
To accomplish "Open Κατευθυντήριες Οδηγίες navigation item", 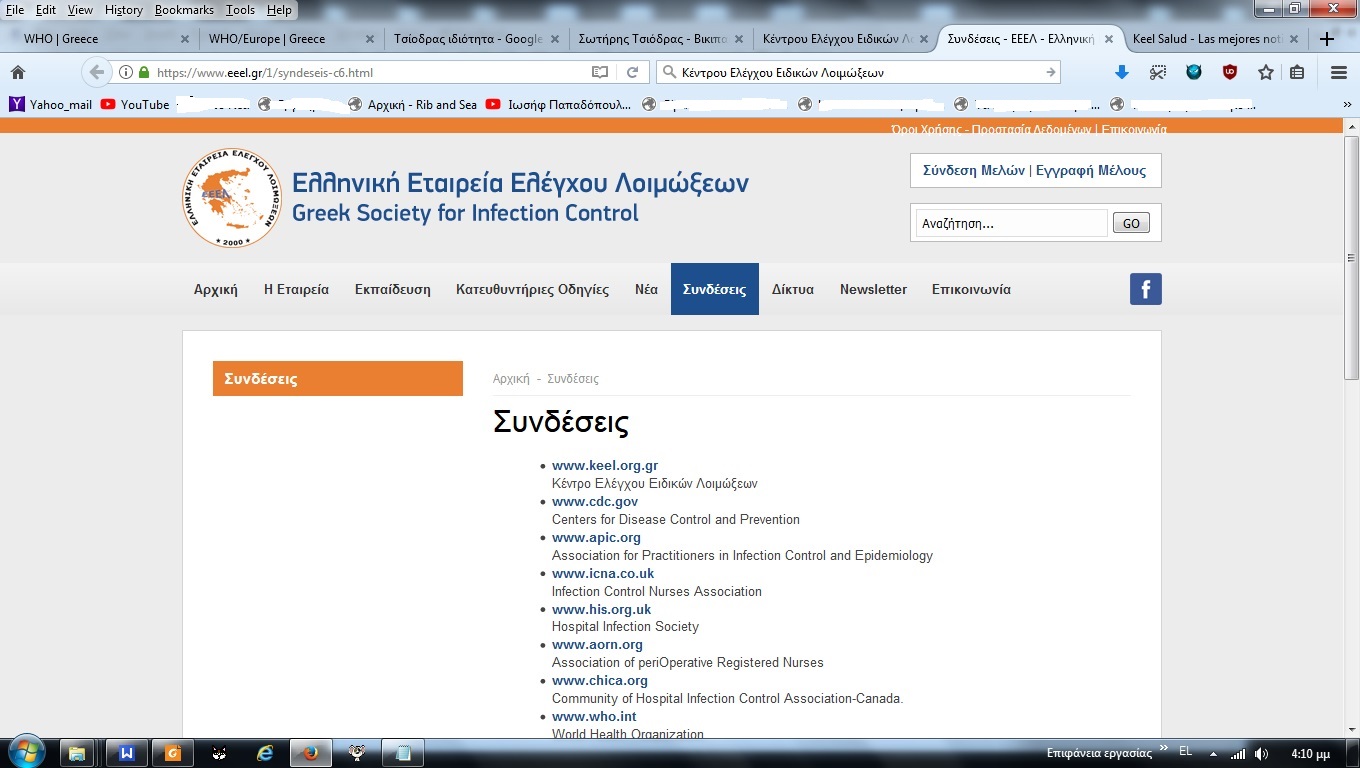I will point(532,289).
